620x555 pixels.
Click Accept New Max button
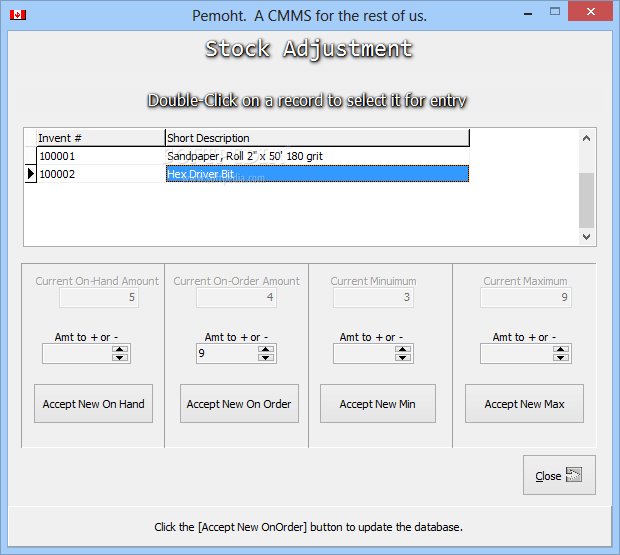click(524, 404)
